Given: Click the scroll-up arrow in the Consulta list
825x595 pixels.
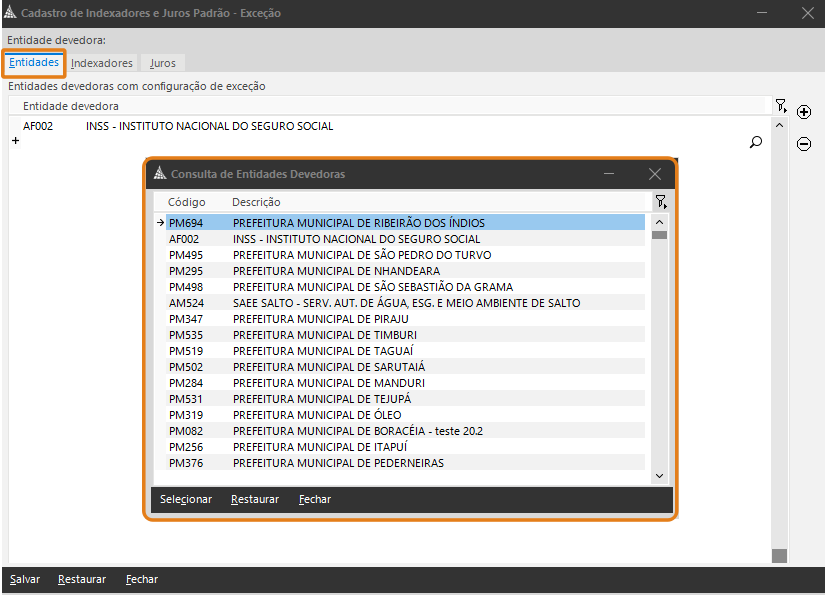Looking at the screenshot, I should pyautogui.click(x=659, y=222).
